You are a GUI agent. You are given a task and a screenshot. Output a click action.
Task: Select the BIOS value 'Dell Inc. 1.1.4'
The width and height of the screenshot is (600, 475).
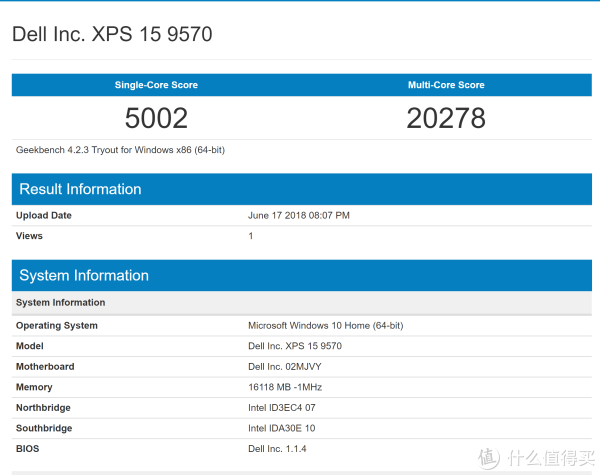click(x=277, y=449)
